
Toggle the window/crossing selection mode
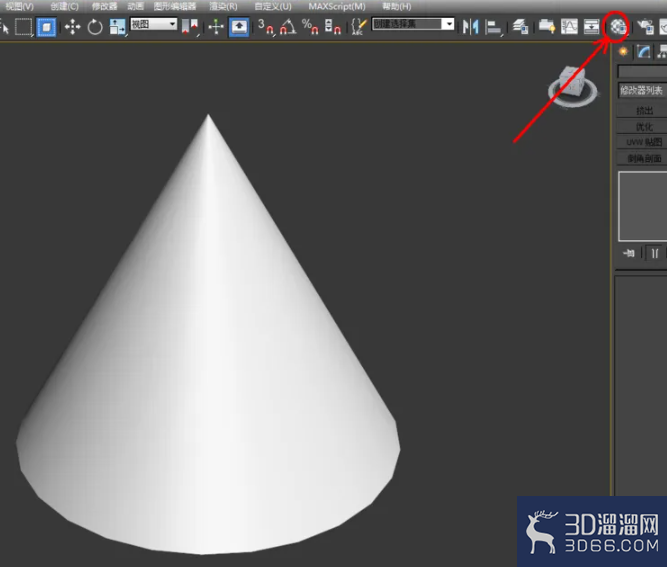(x=46, y=27)
